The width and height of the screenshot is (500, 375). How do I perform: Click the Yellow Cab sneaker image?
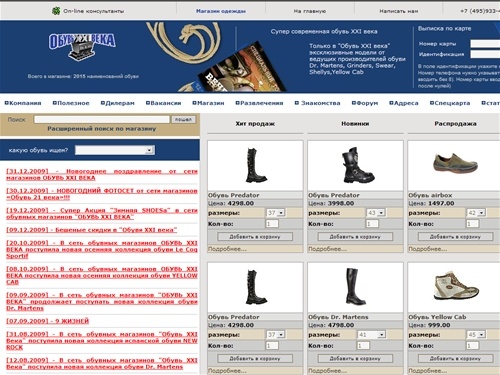pyautogui.click(x=456, y=286)
